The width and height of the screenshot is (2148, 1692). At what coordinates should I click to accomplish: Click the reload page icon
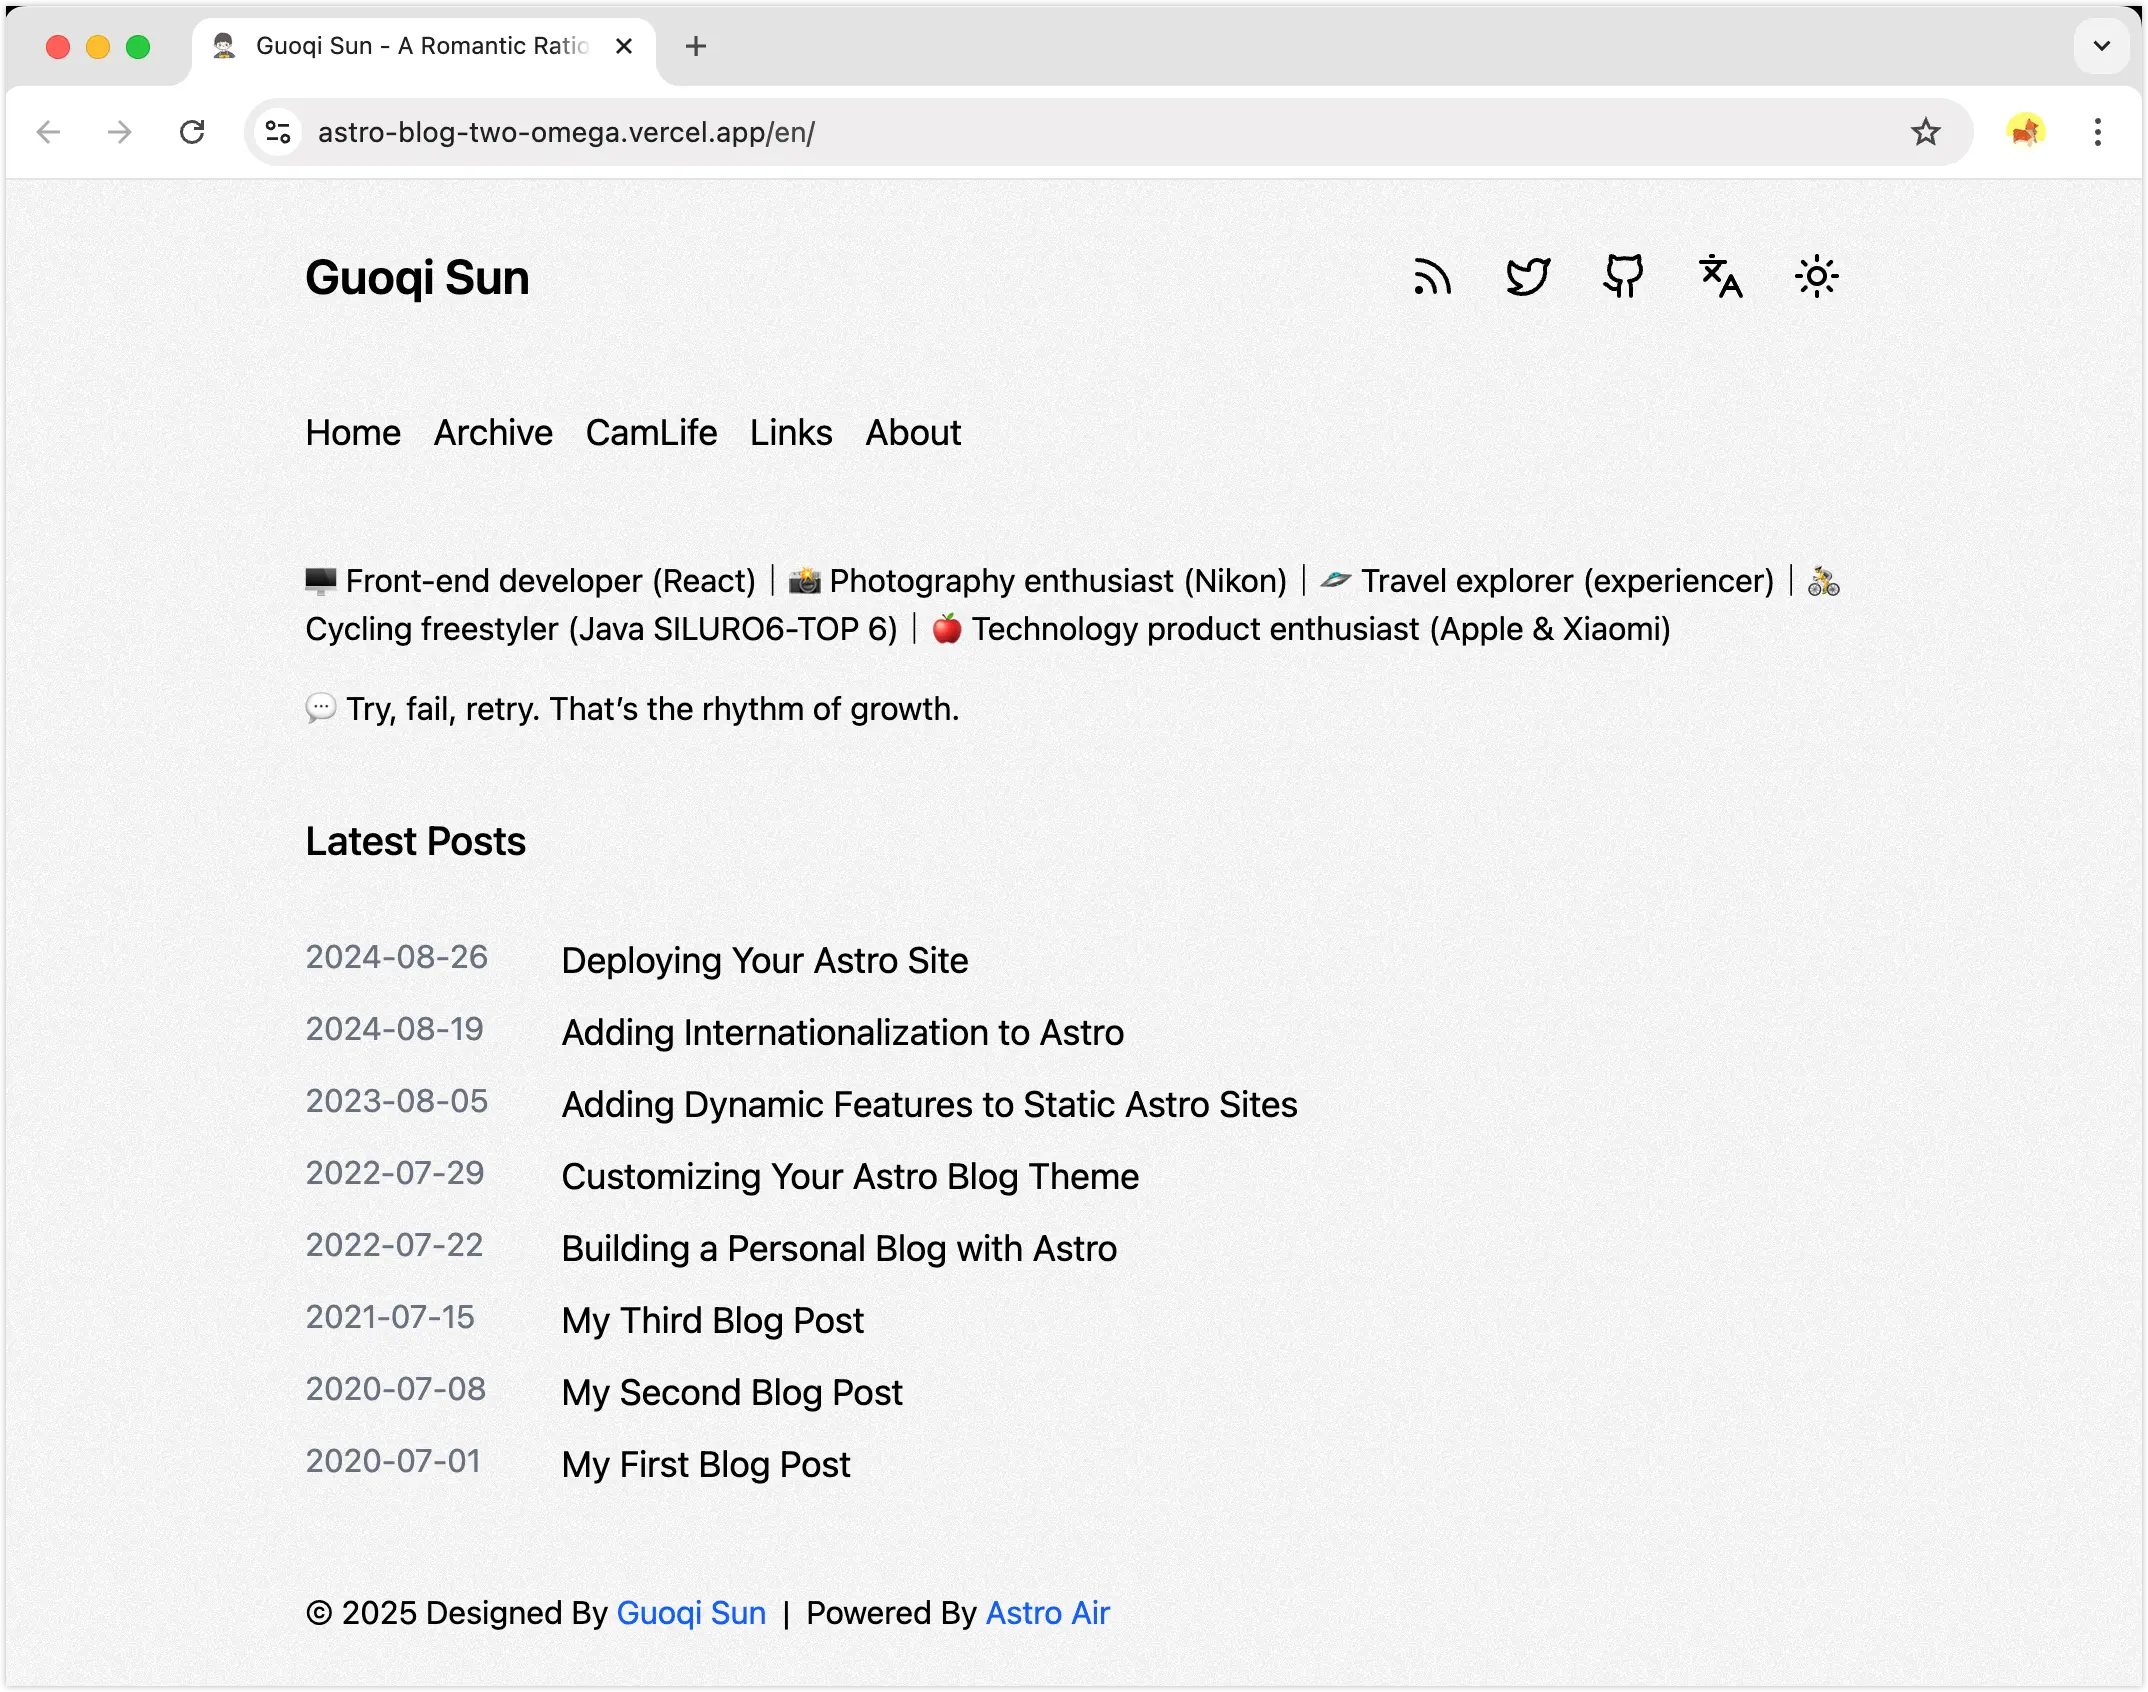pyautogui.click(x=193, y=131)
